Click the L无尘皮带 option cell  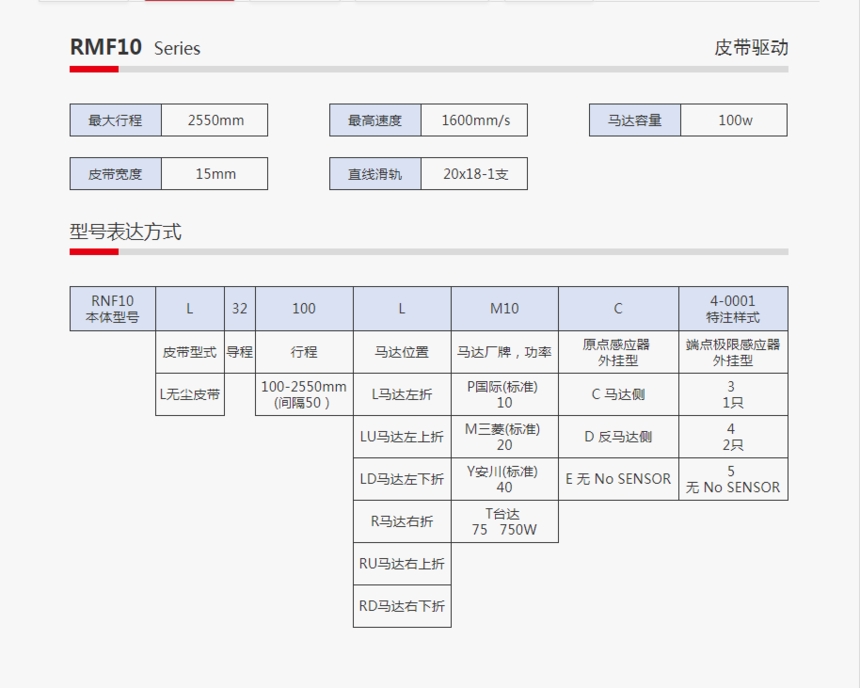point(190,394)
